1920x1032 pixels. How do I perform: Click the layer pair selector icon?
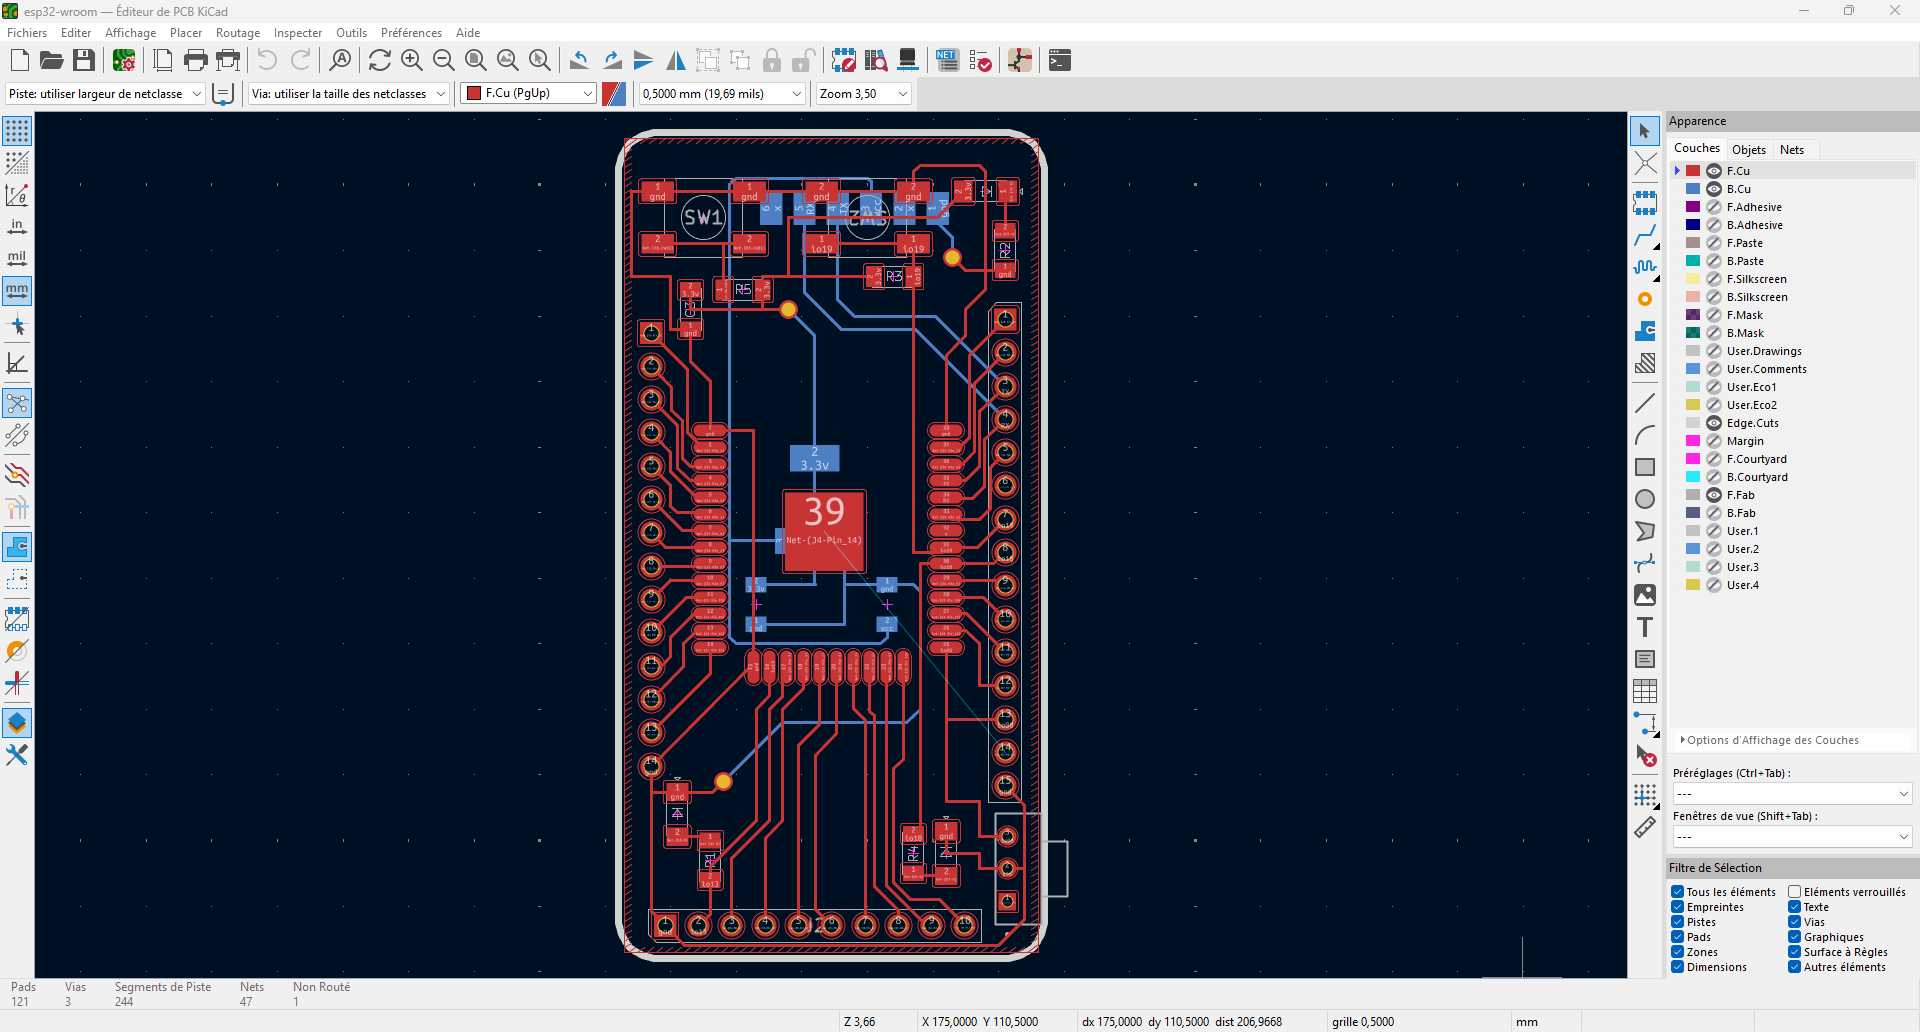pos(614,94)
